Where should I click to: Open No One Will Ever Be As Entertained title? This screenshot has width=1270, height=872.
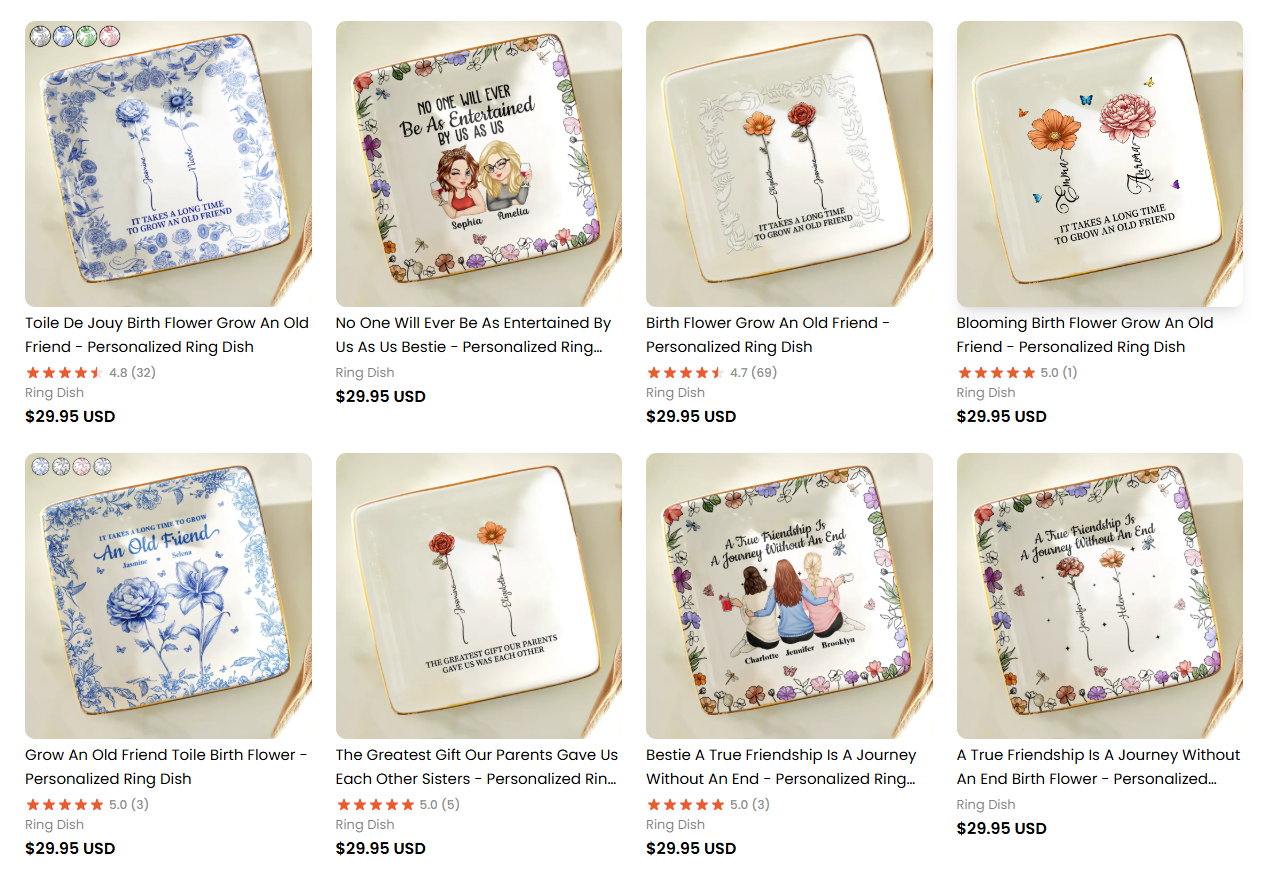(x=474, y=335)
